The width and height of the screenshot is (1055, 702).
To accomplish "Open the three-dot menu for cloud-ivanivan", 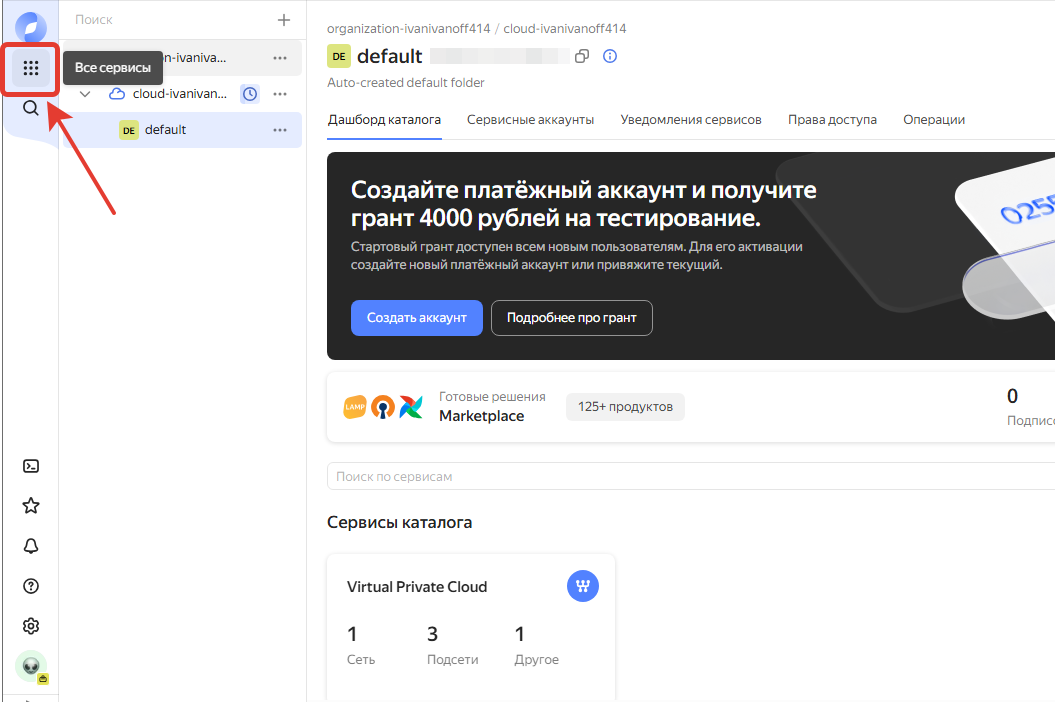I will pyautogui.click(x=280, y=94).
